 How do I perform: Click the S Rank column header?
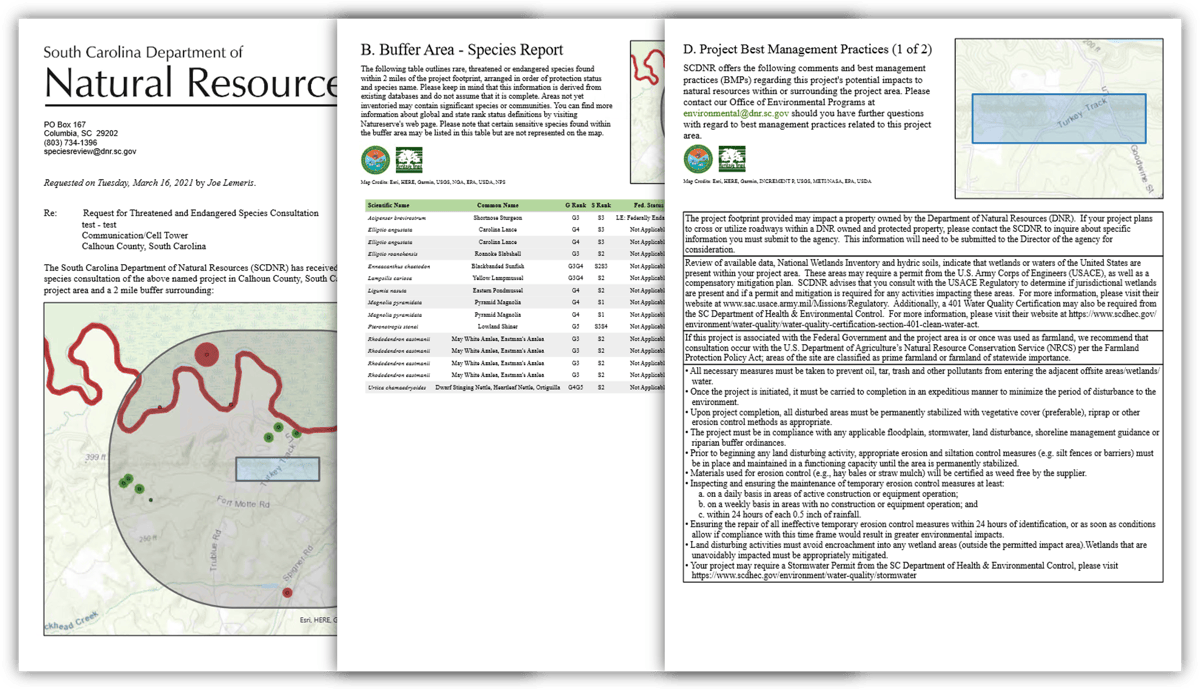click(601, 205)
